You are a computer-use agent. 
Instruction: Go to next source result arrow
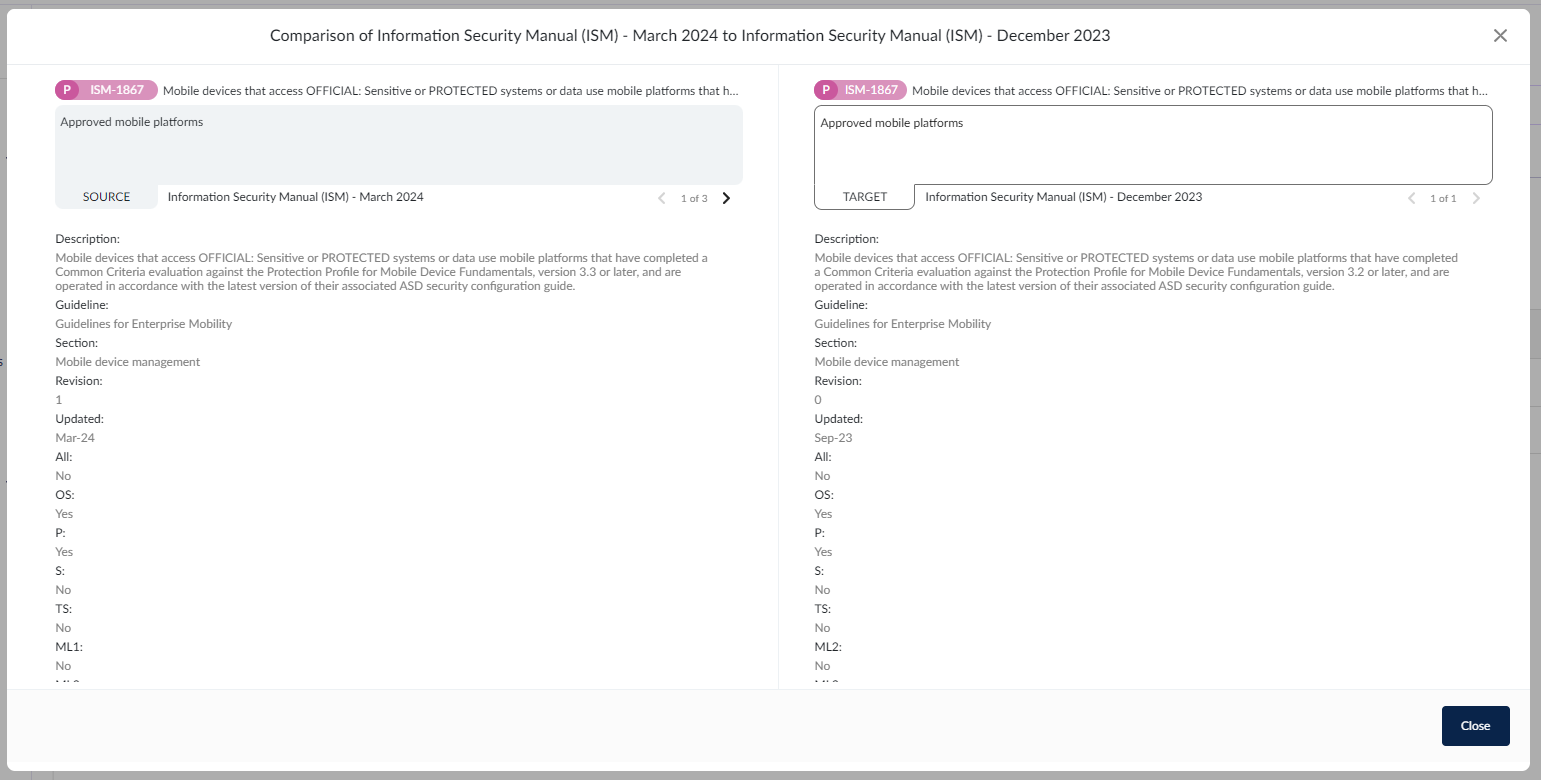point(726,198)
